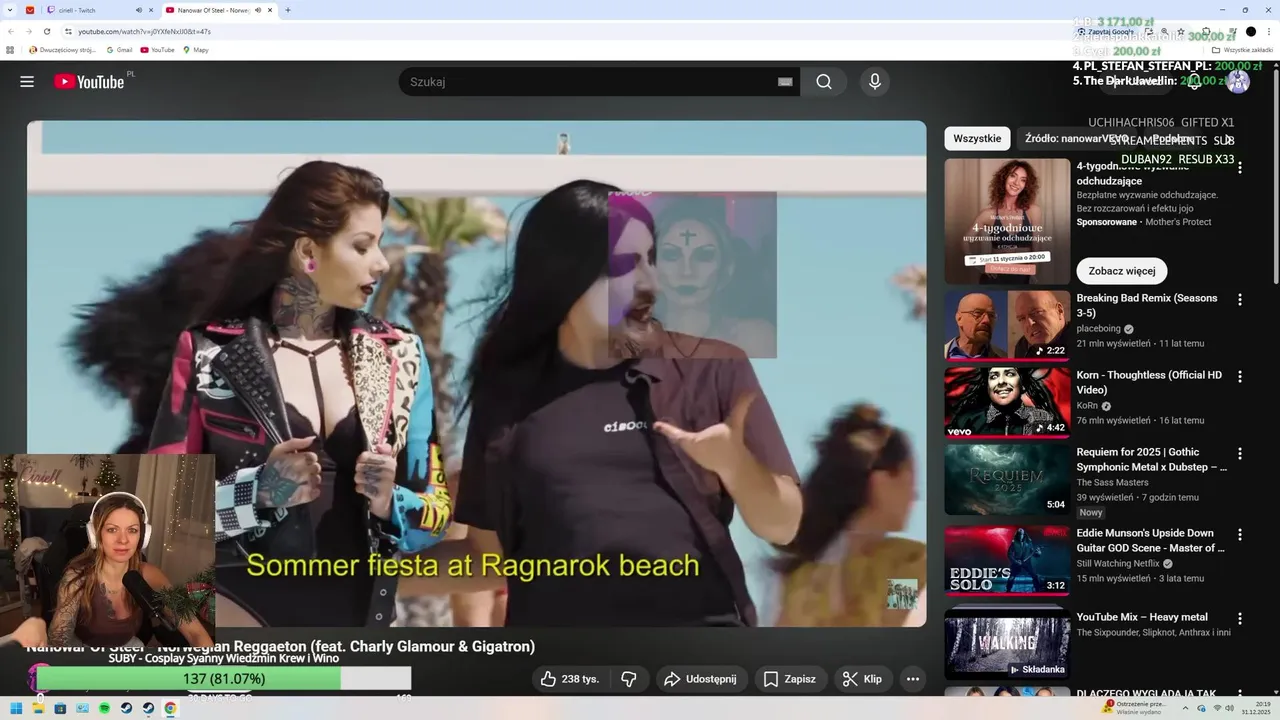Open the Chrome three-dot menu

[1269, 31]
